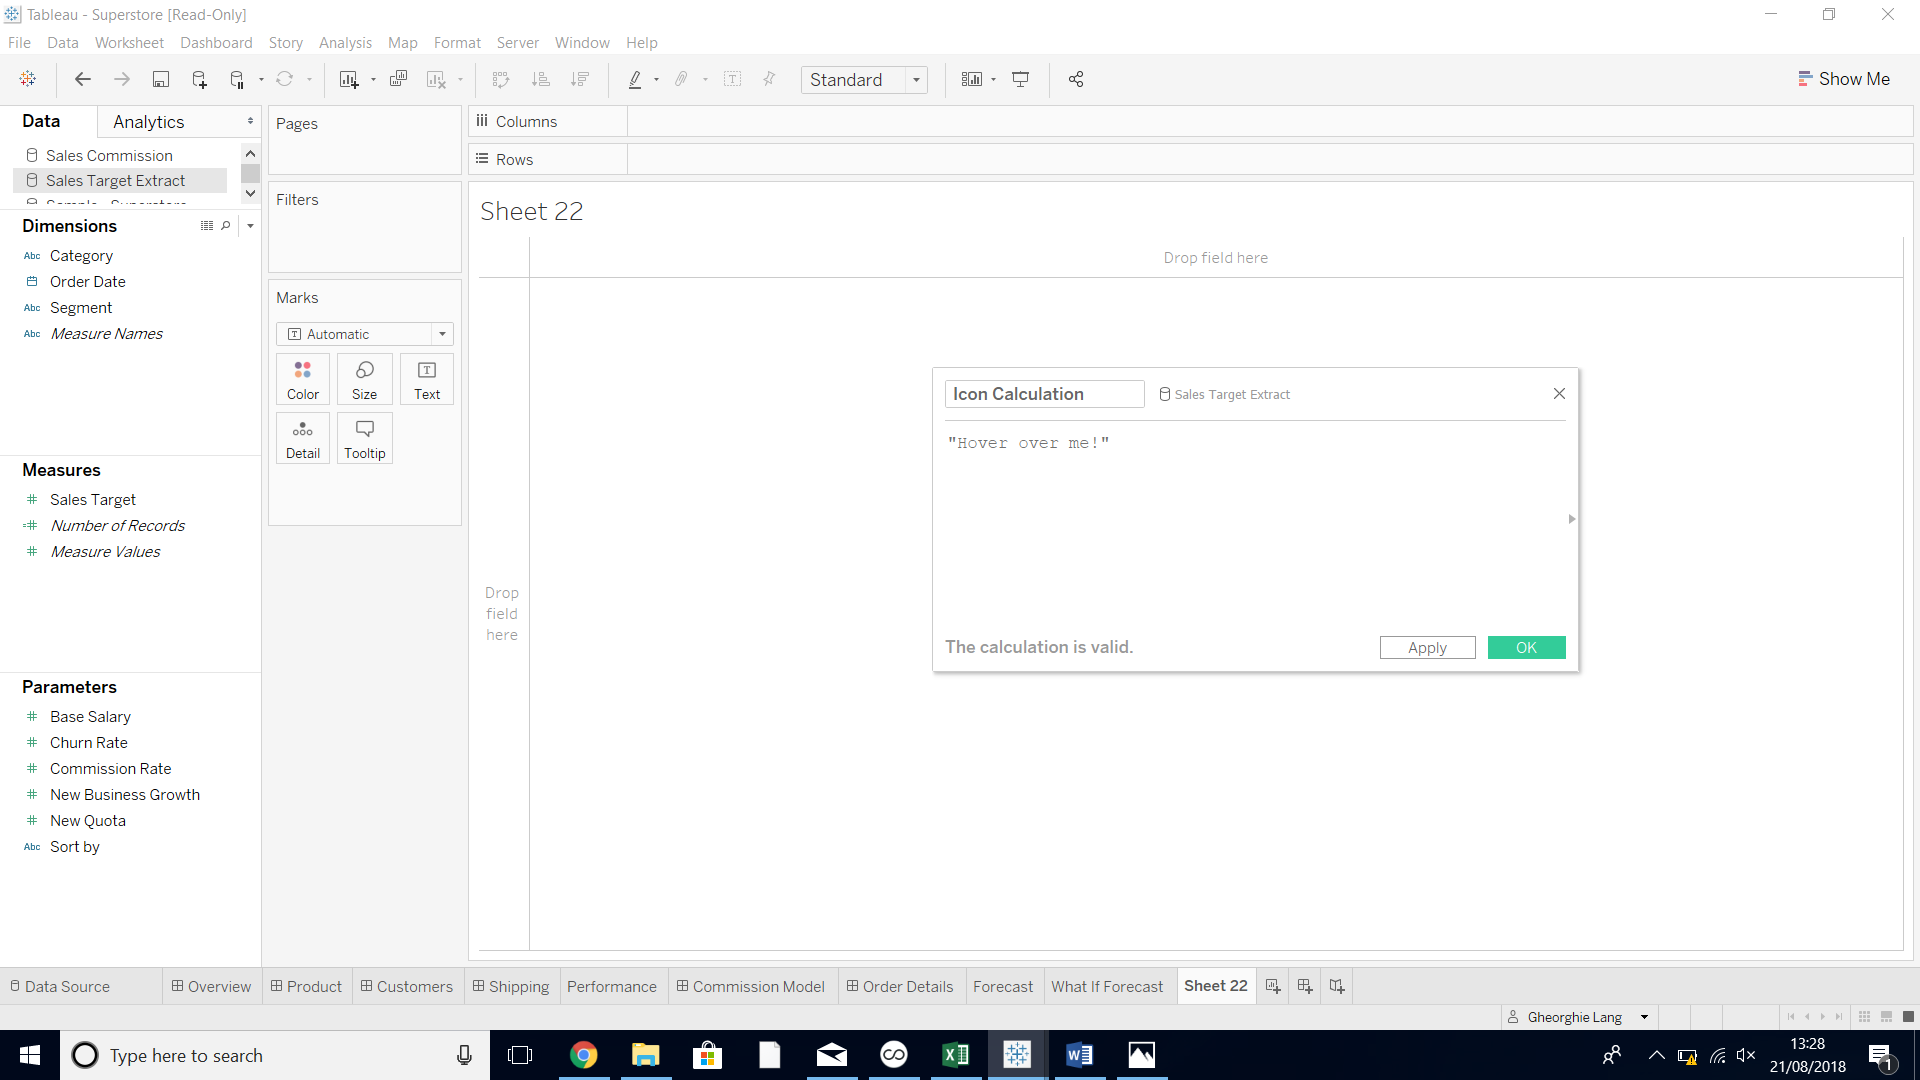Click the Sort Descending toolbar icon
This screenshot has width=1920, height=1080.
coord(580,79)
